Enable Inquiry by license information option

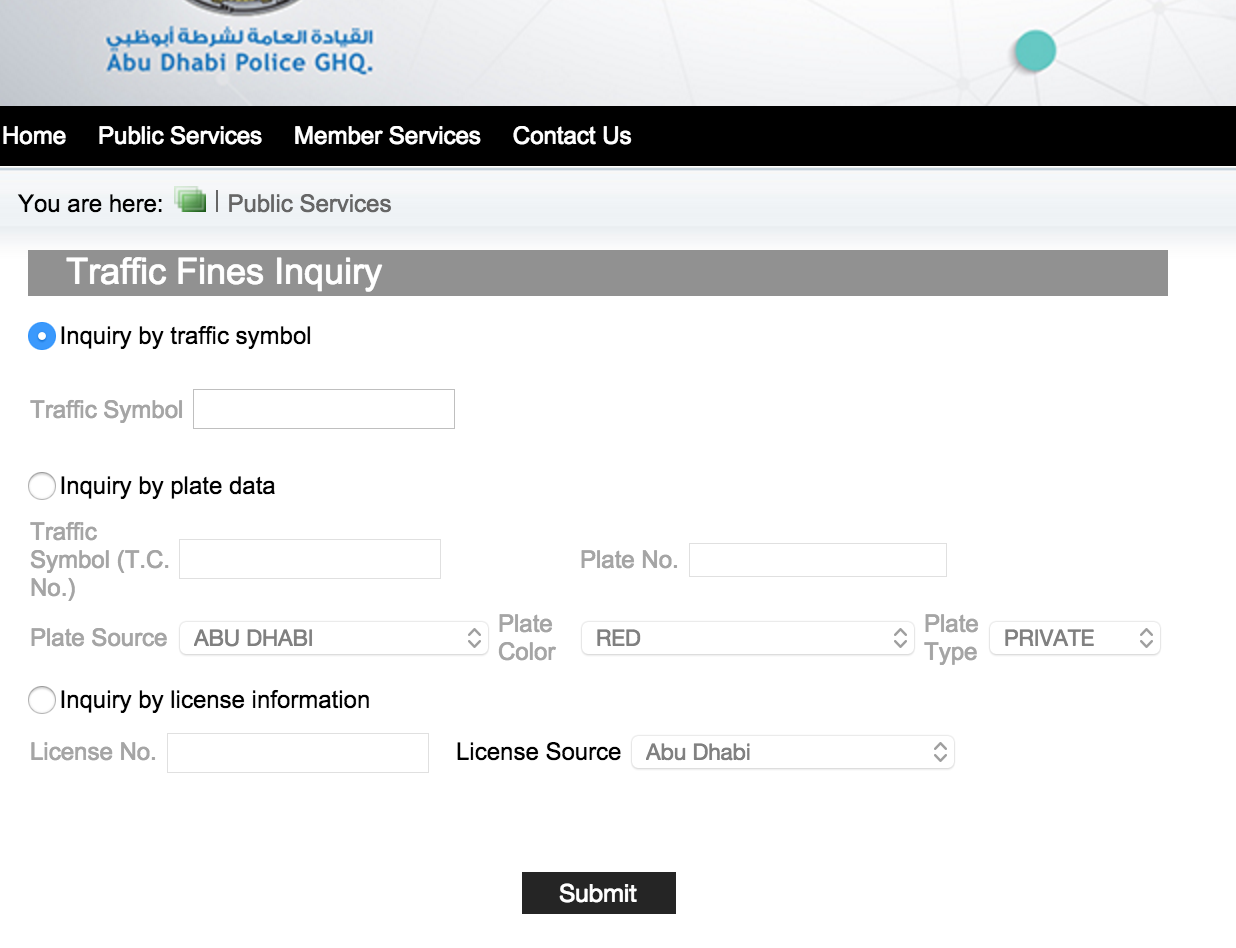[41, 700]
